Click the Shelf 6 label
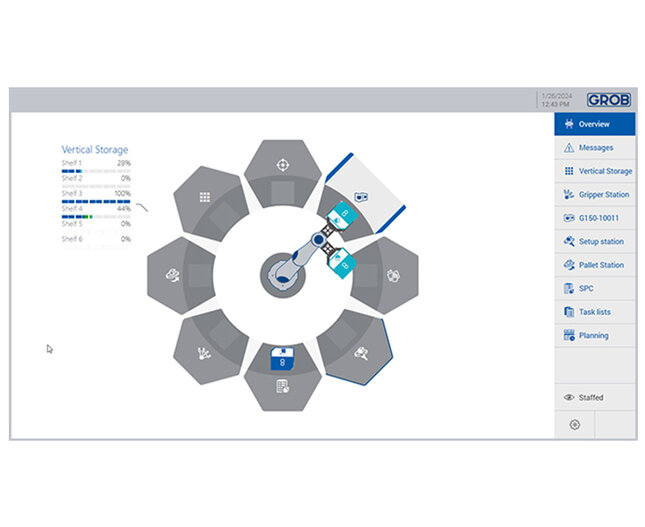 click(72, 239)
